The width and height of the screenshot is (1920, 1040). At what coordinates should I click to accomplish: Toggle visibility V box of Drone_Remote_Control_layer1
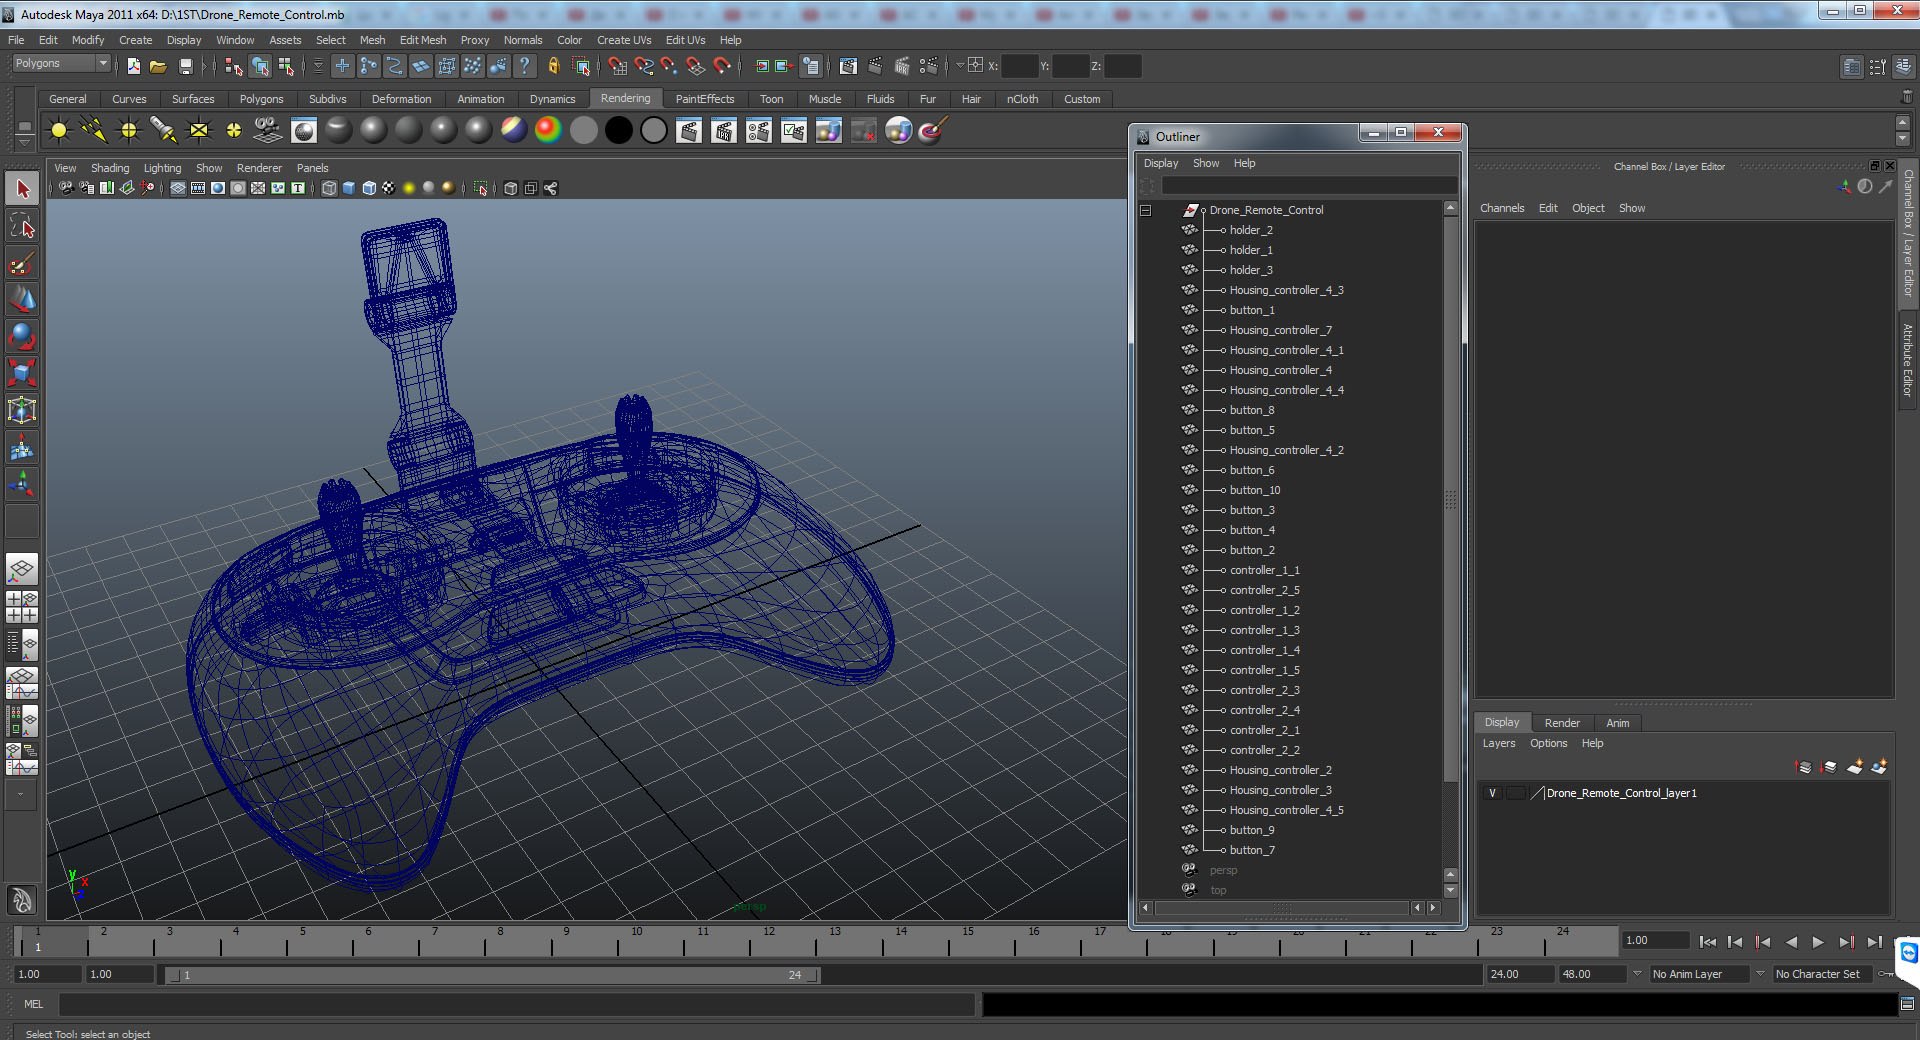pos(1492,793)
